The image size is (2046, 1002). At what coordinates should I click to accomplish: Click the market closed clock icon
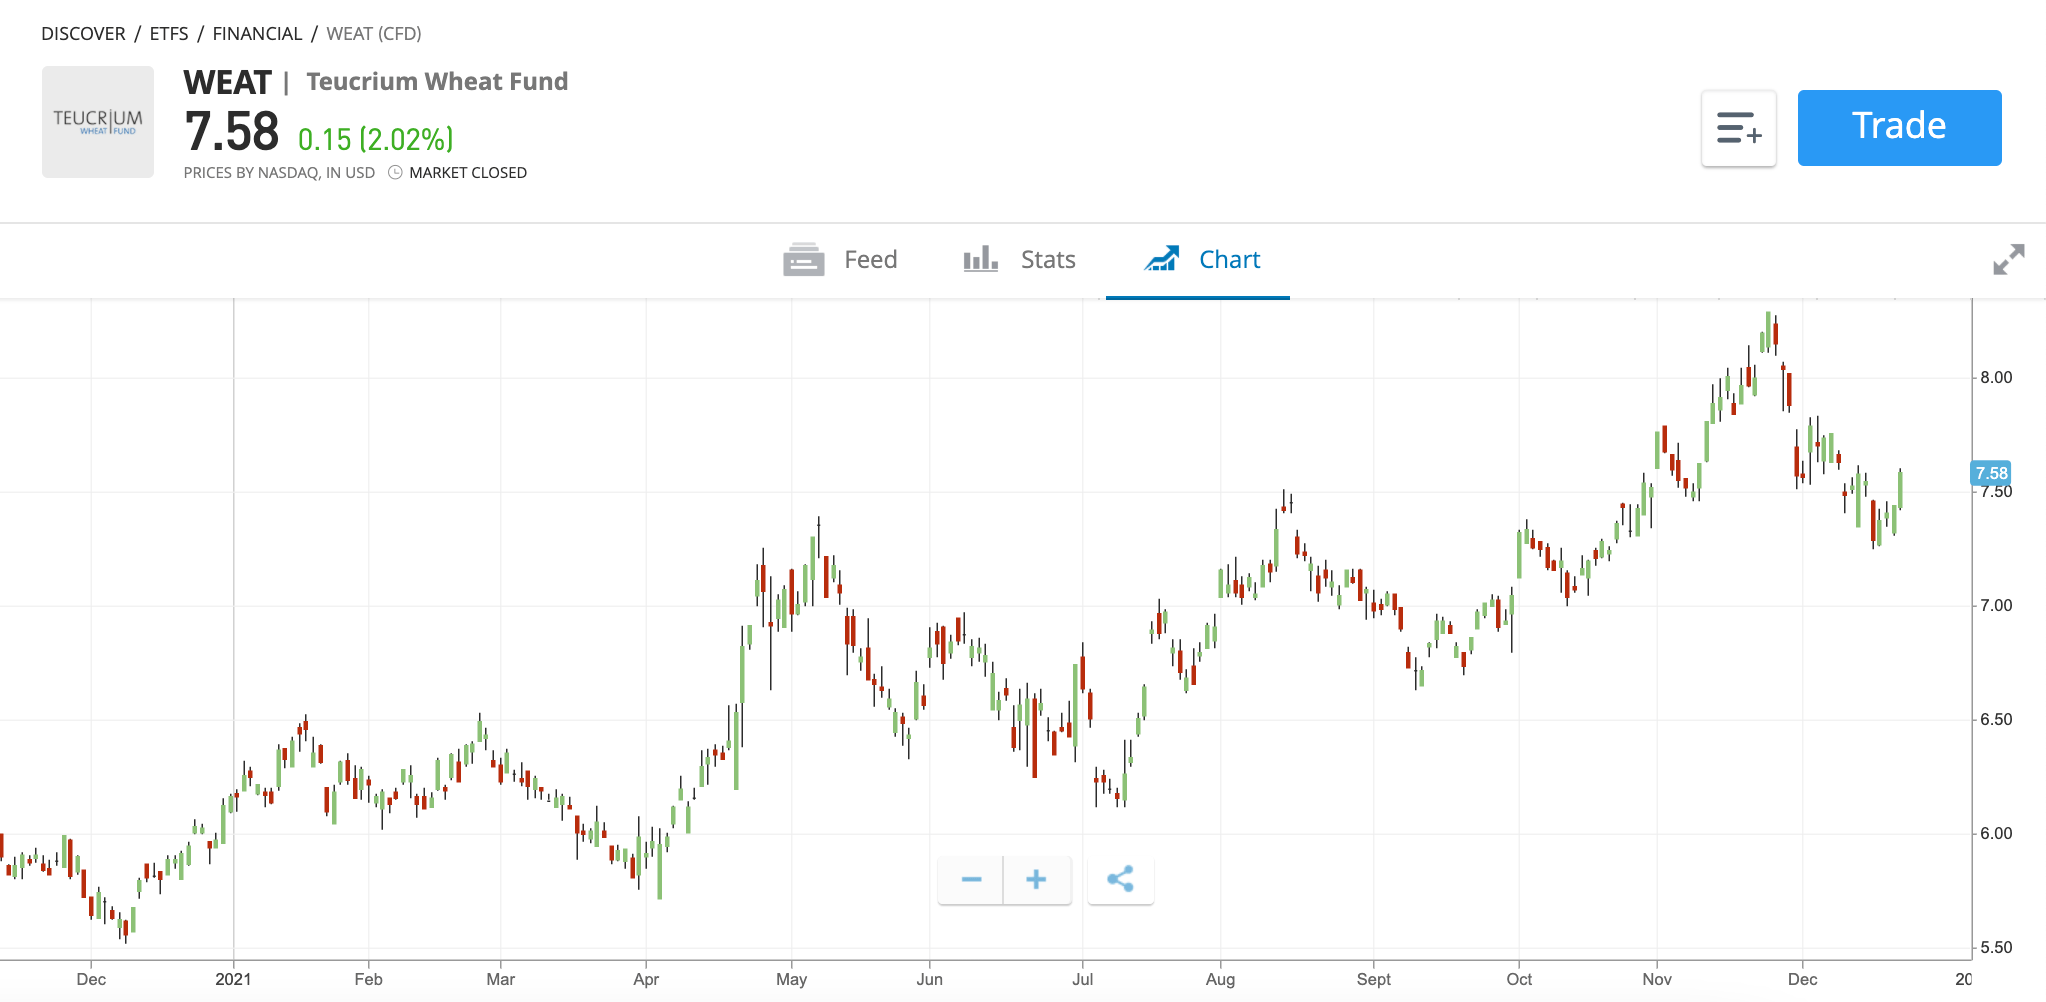395,172
